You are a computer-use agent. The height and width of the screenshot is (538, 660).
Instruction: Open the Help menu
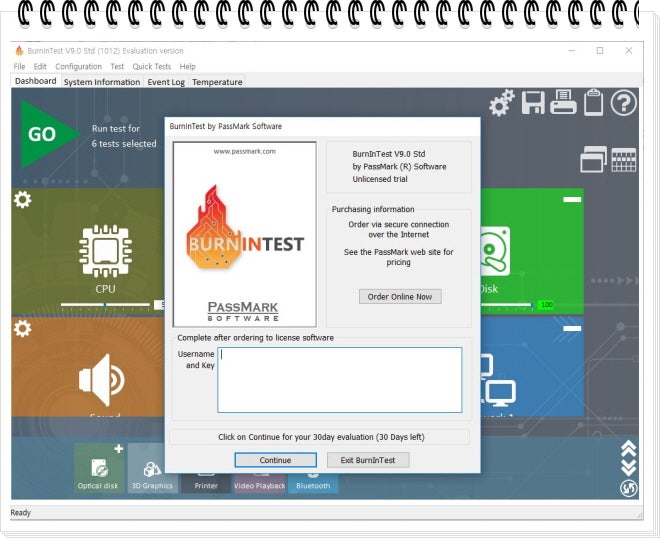tap(187, 67)
